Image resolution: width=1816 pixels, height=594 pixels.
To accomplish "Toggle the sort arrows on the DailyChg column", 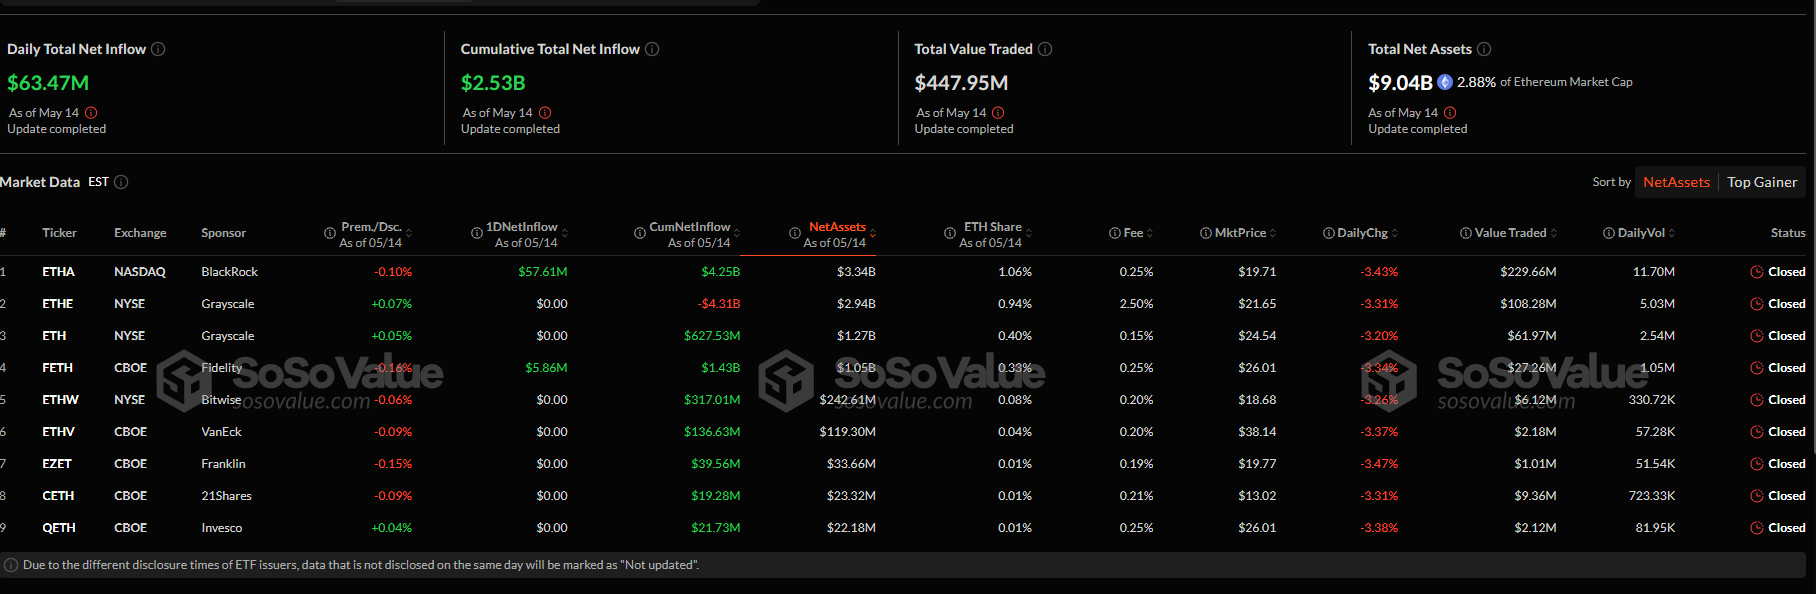I will 1395,233.
